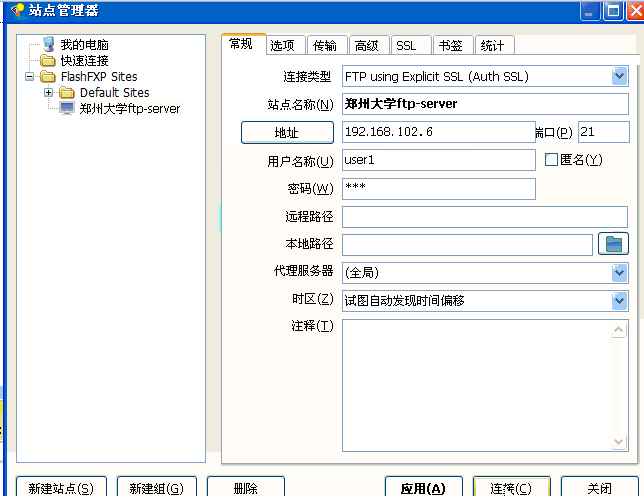
Task: Click the 站点名称 site name field
Action: pyautogui.click(x=485, y=104)
